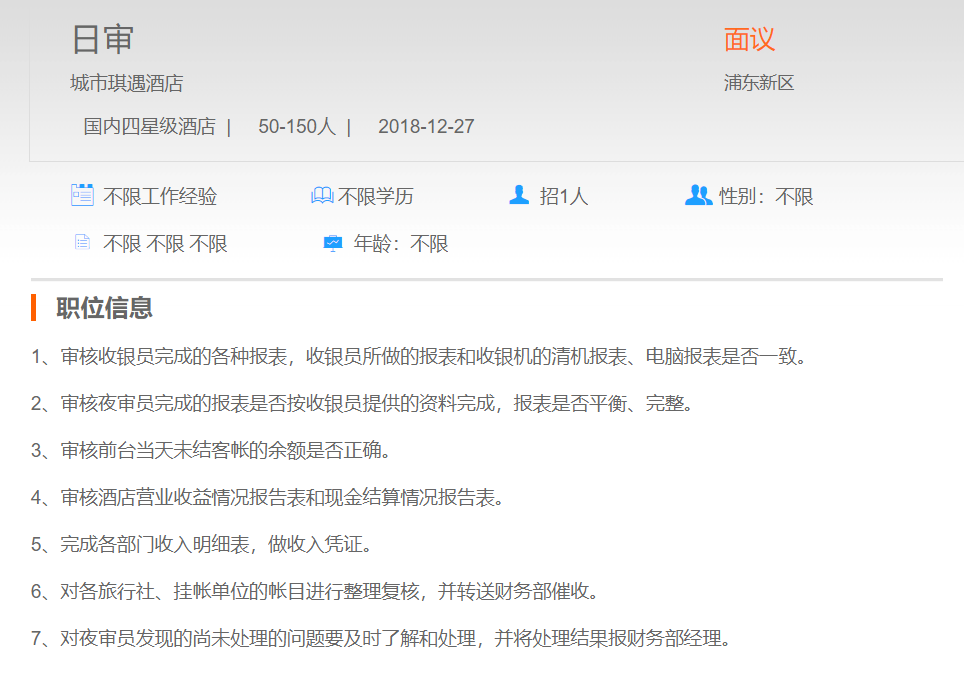Click the 50-150人 company size label
The width and height of the screenshot is (964, 682).
pos(297,127)
